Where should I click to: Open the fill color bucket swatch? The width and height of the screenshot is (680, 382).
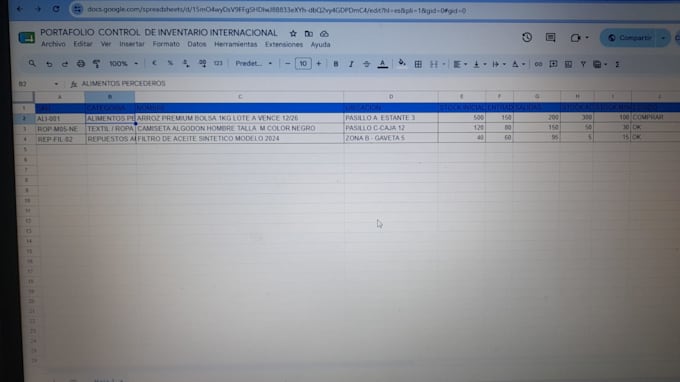tap(402, 64)
